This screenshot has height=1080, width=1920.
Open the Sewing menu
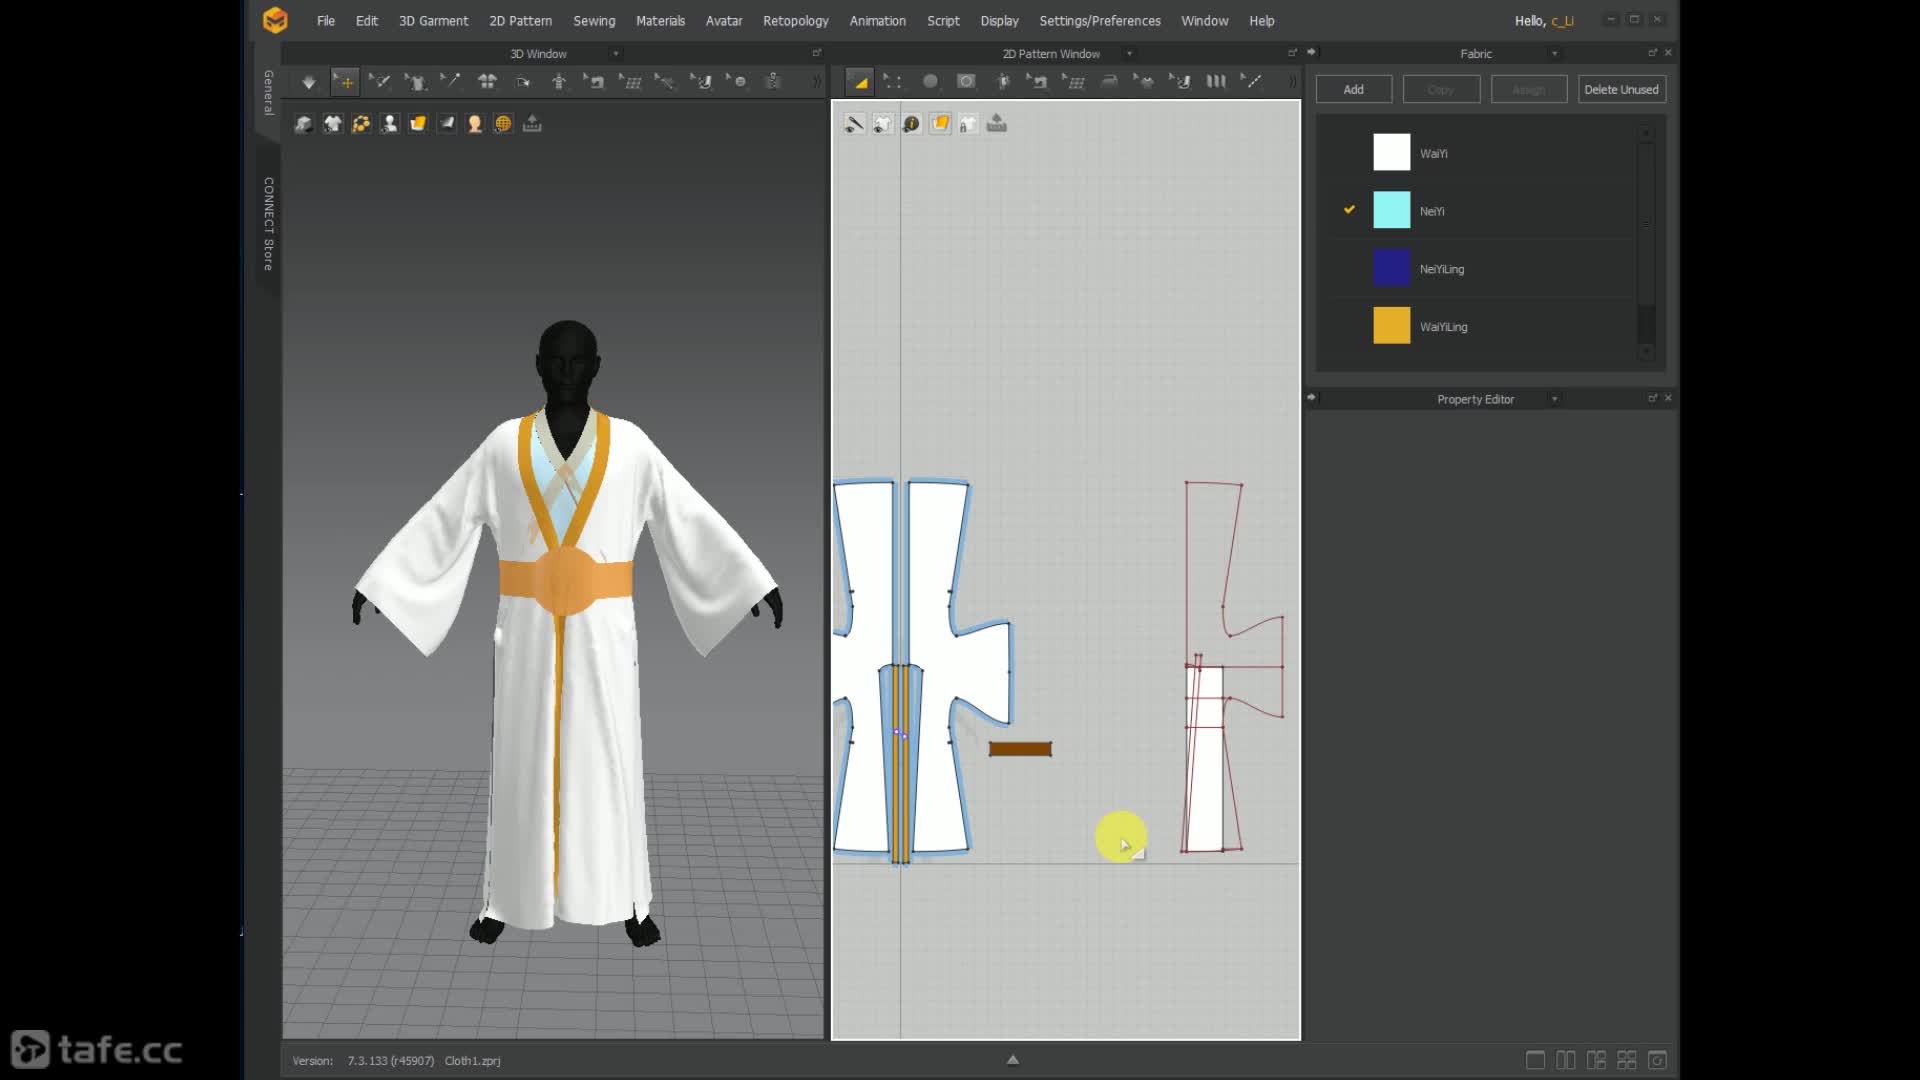[594, 21]
